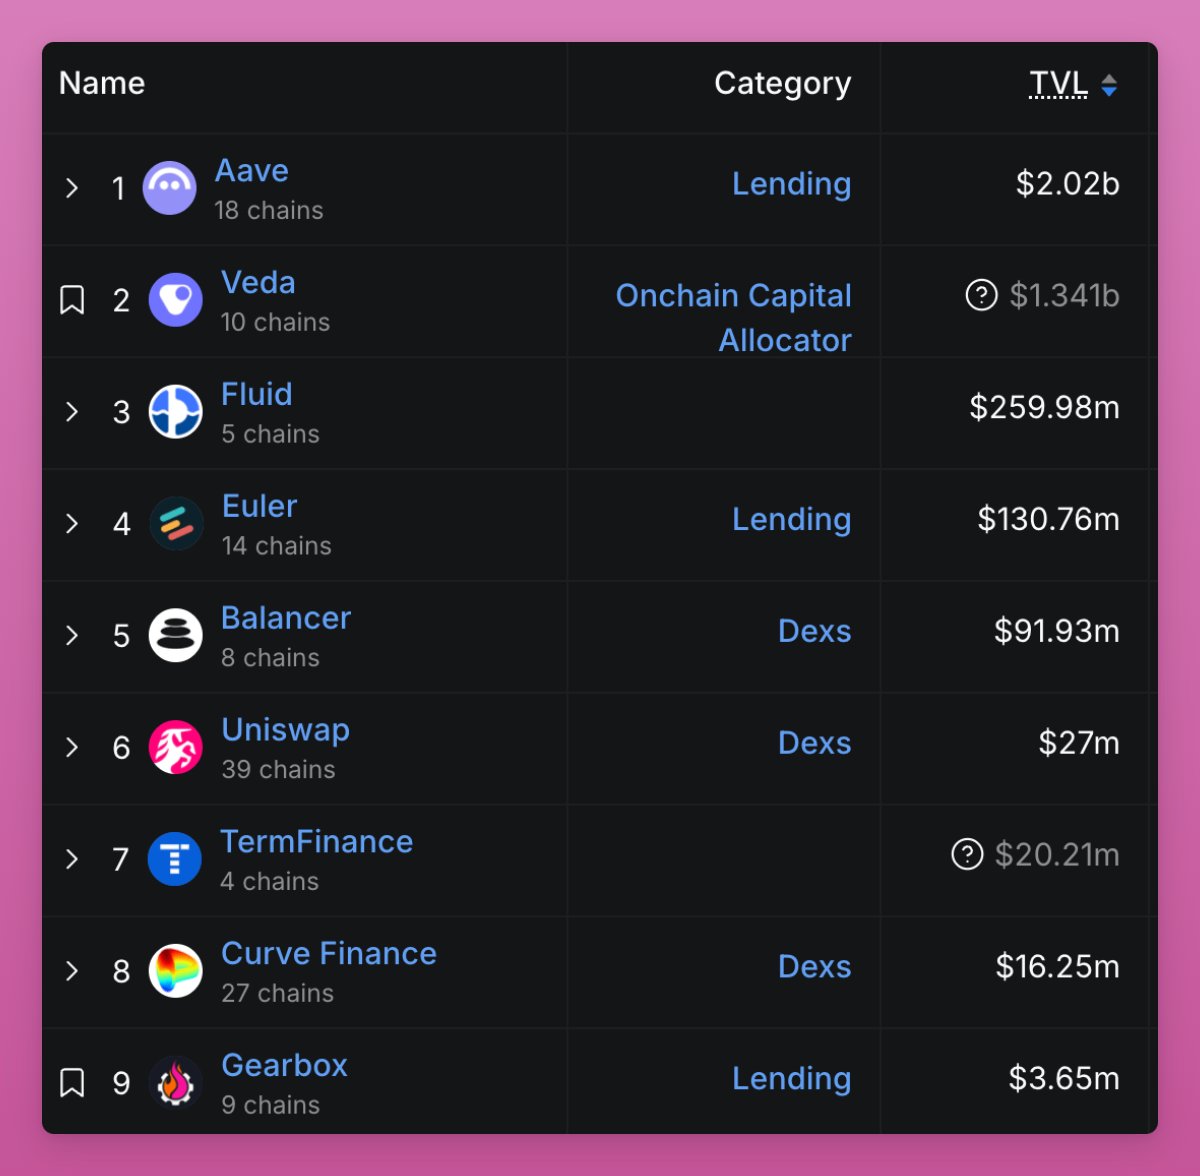Image resolution: width=1200 pixels, height=1176 pixels.
Task: Click the Name column header
Action: pos(102,83)
